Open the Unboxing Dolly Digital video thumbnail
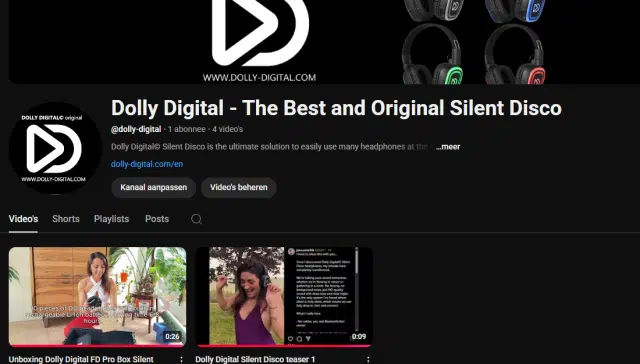This screenshot has height=364, width=640. [98, 297]
